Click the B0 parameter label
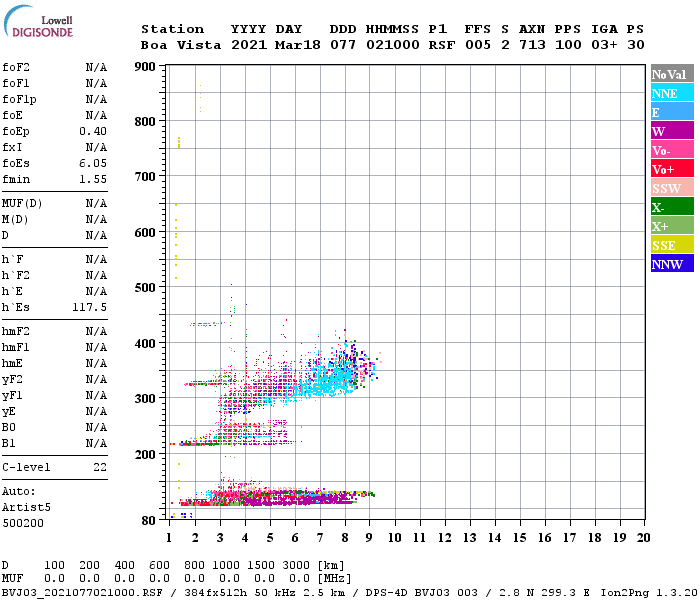The height and width of the screenshot is (600, 700). (8, 428)
